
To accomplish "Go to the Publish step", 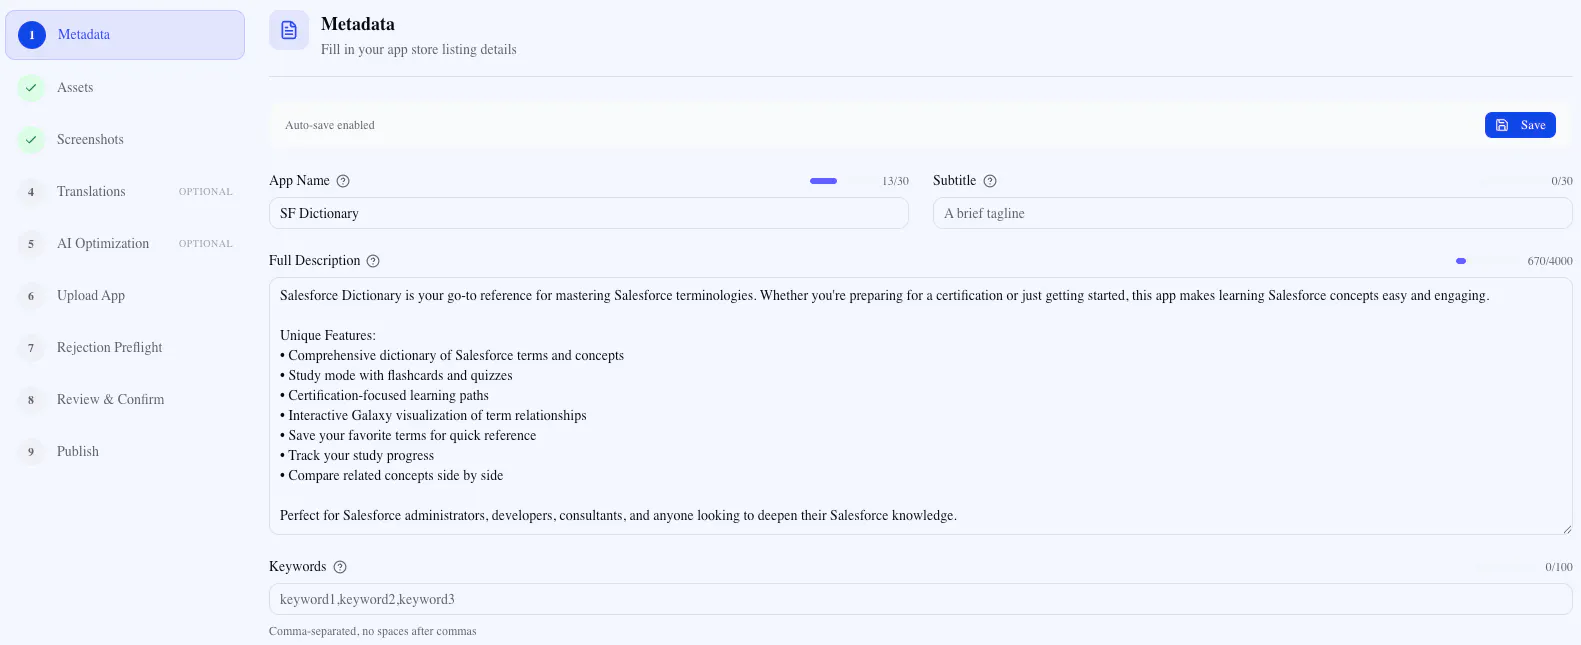I will (125, 451).
